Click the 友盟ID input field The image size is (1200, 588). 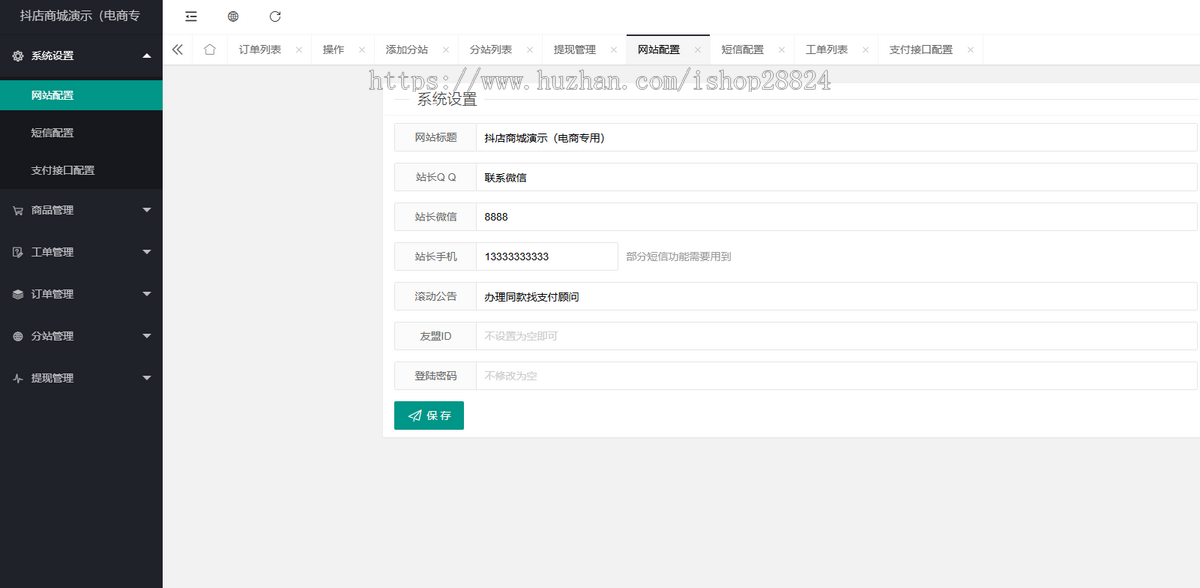point(835,336)
